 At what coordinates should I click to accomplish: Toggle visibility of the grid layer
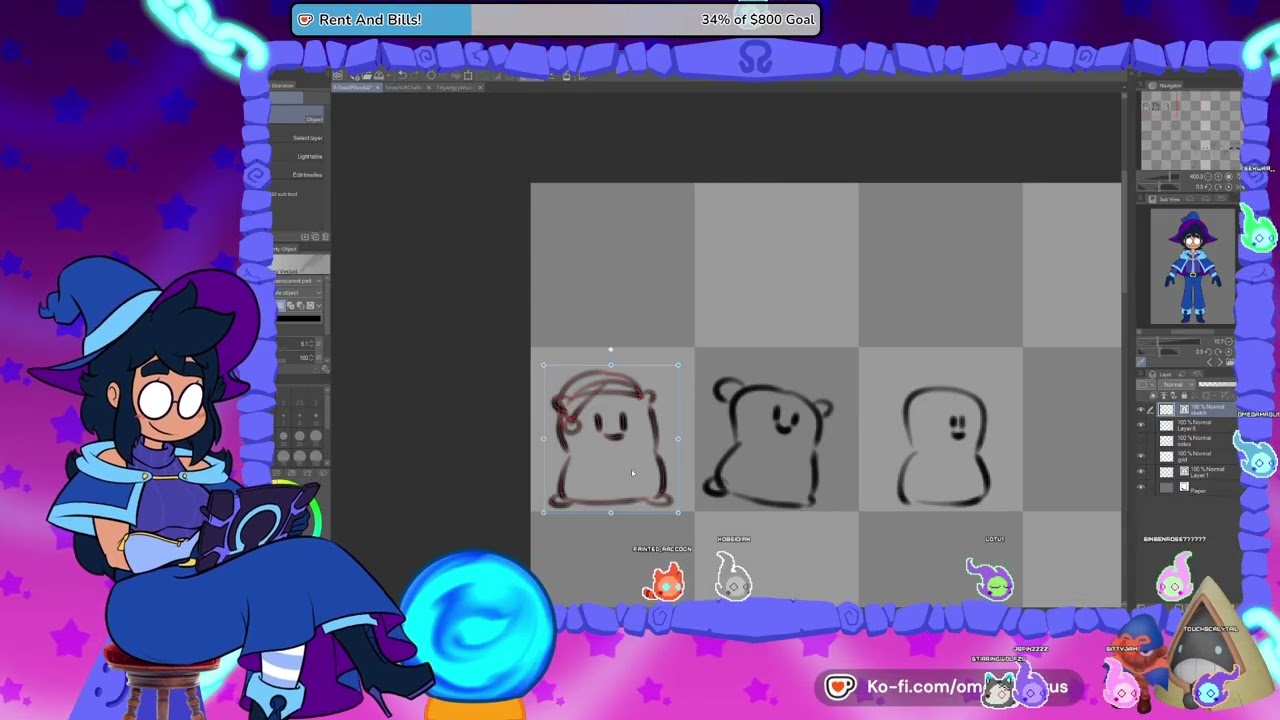1141,456
